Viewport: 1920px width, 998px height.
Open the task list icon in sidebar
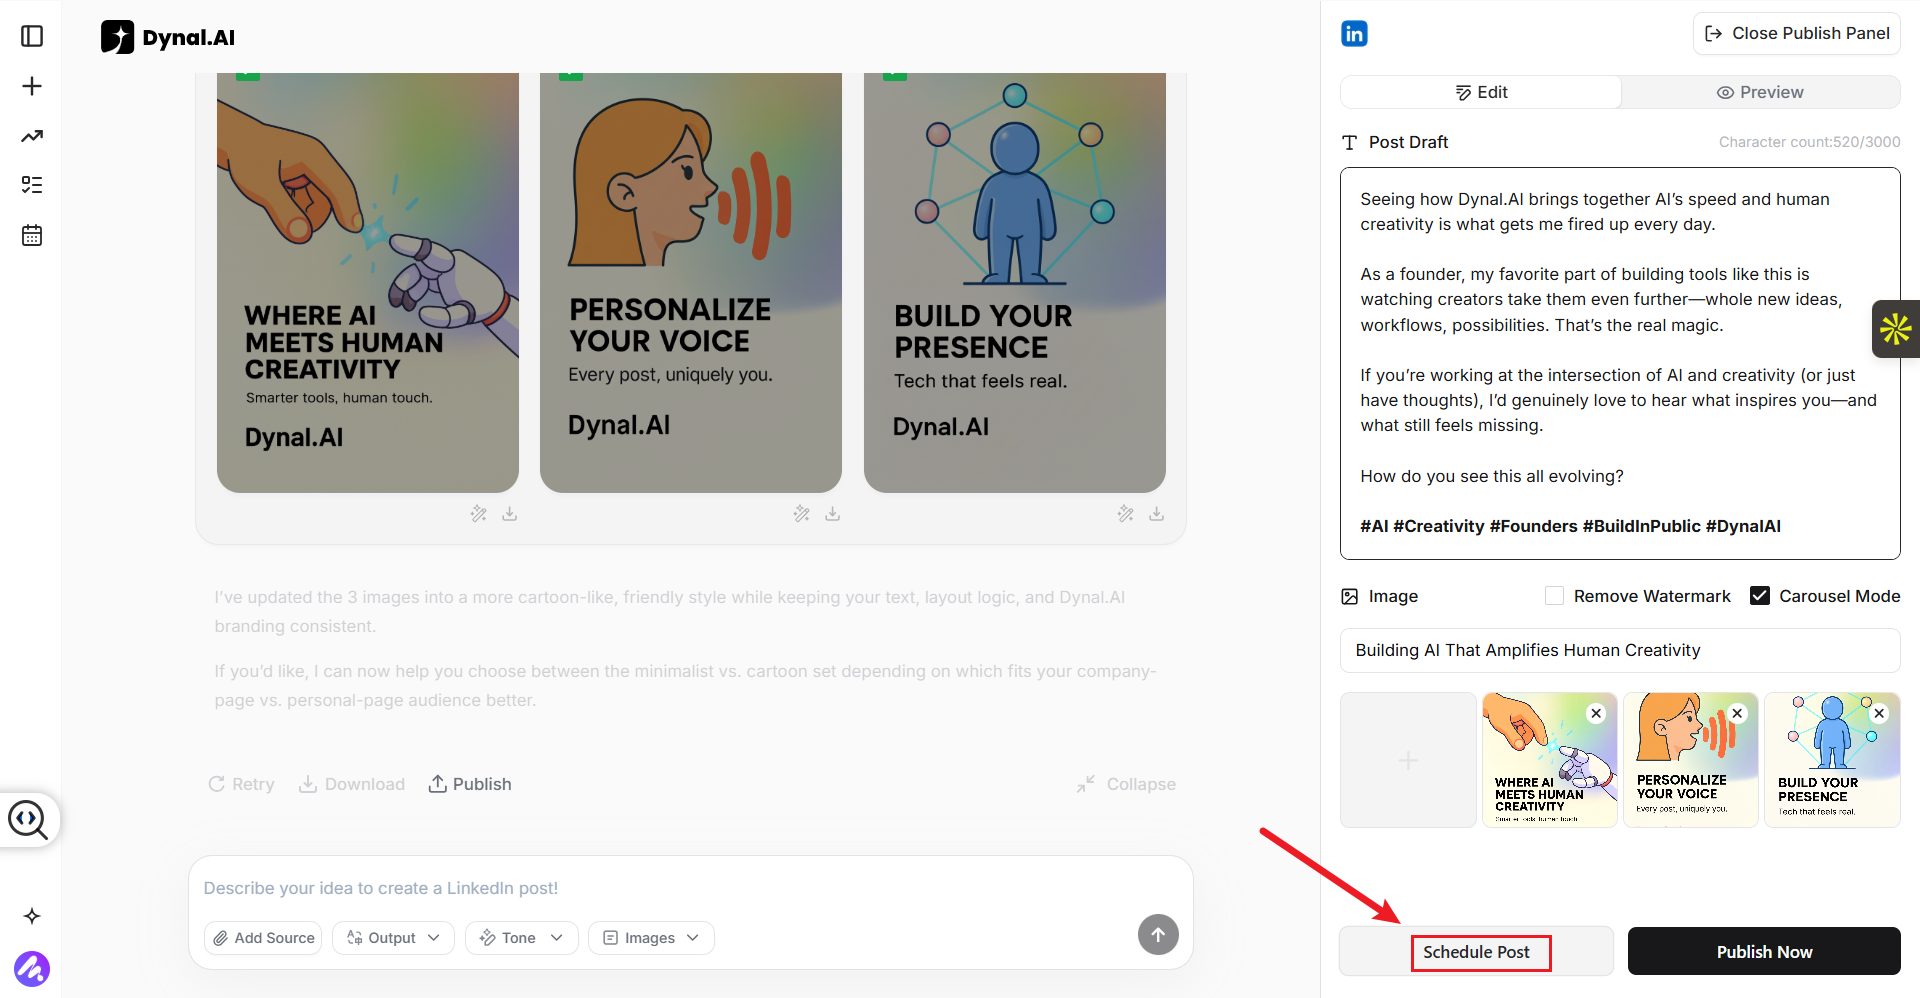pyautogui.click(x=32, y=185)
